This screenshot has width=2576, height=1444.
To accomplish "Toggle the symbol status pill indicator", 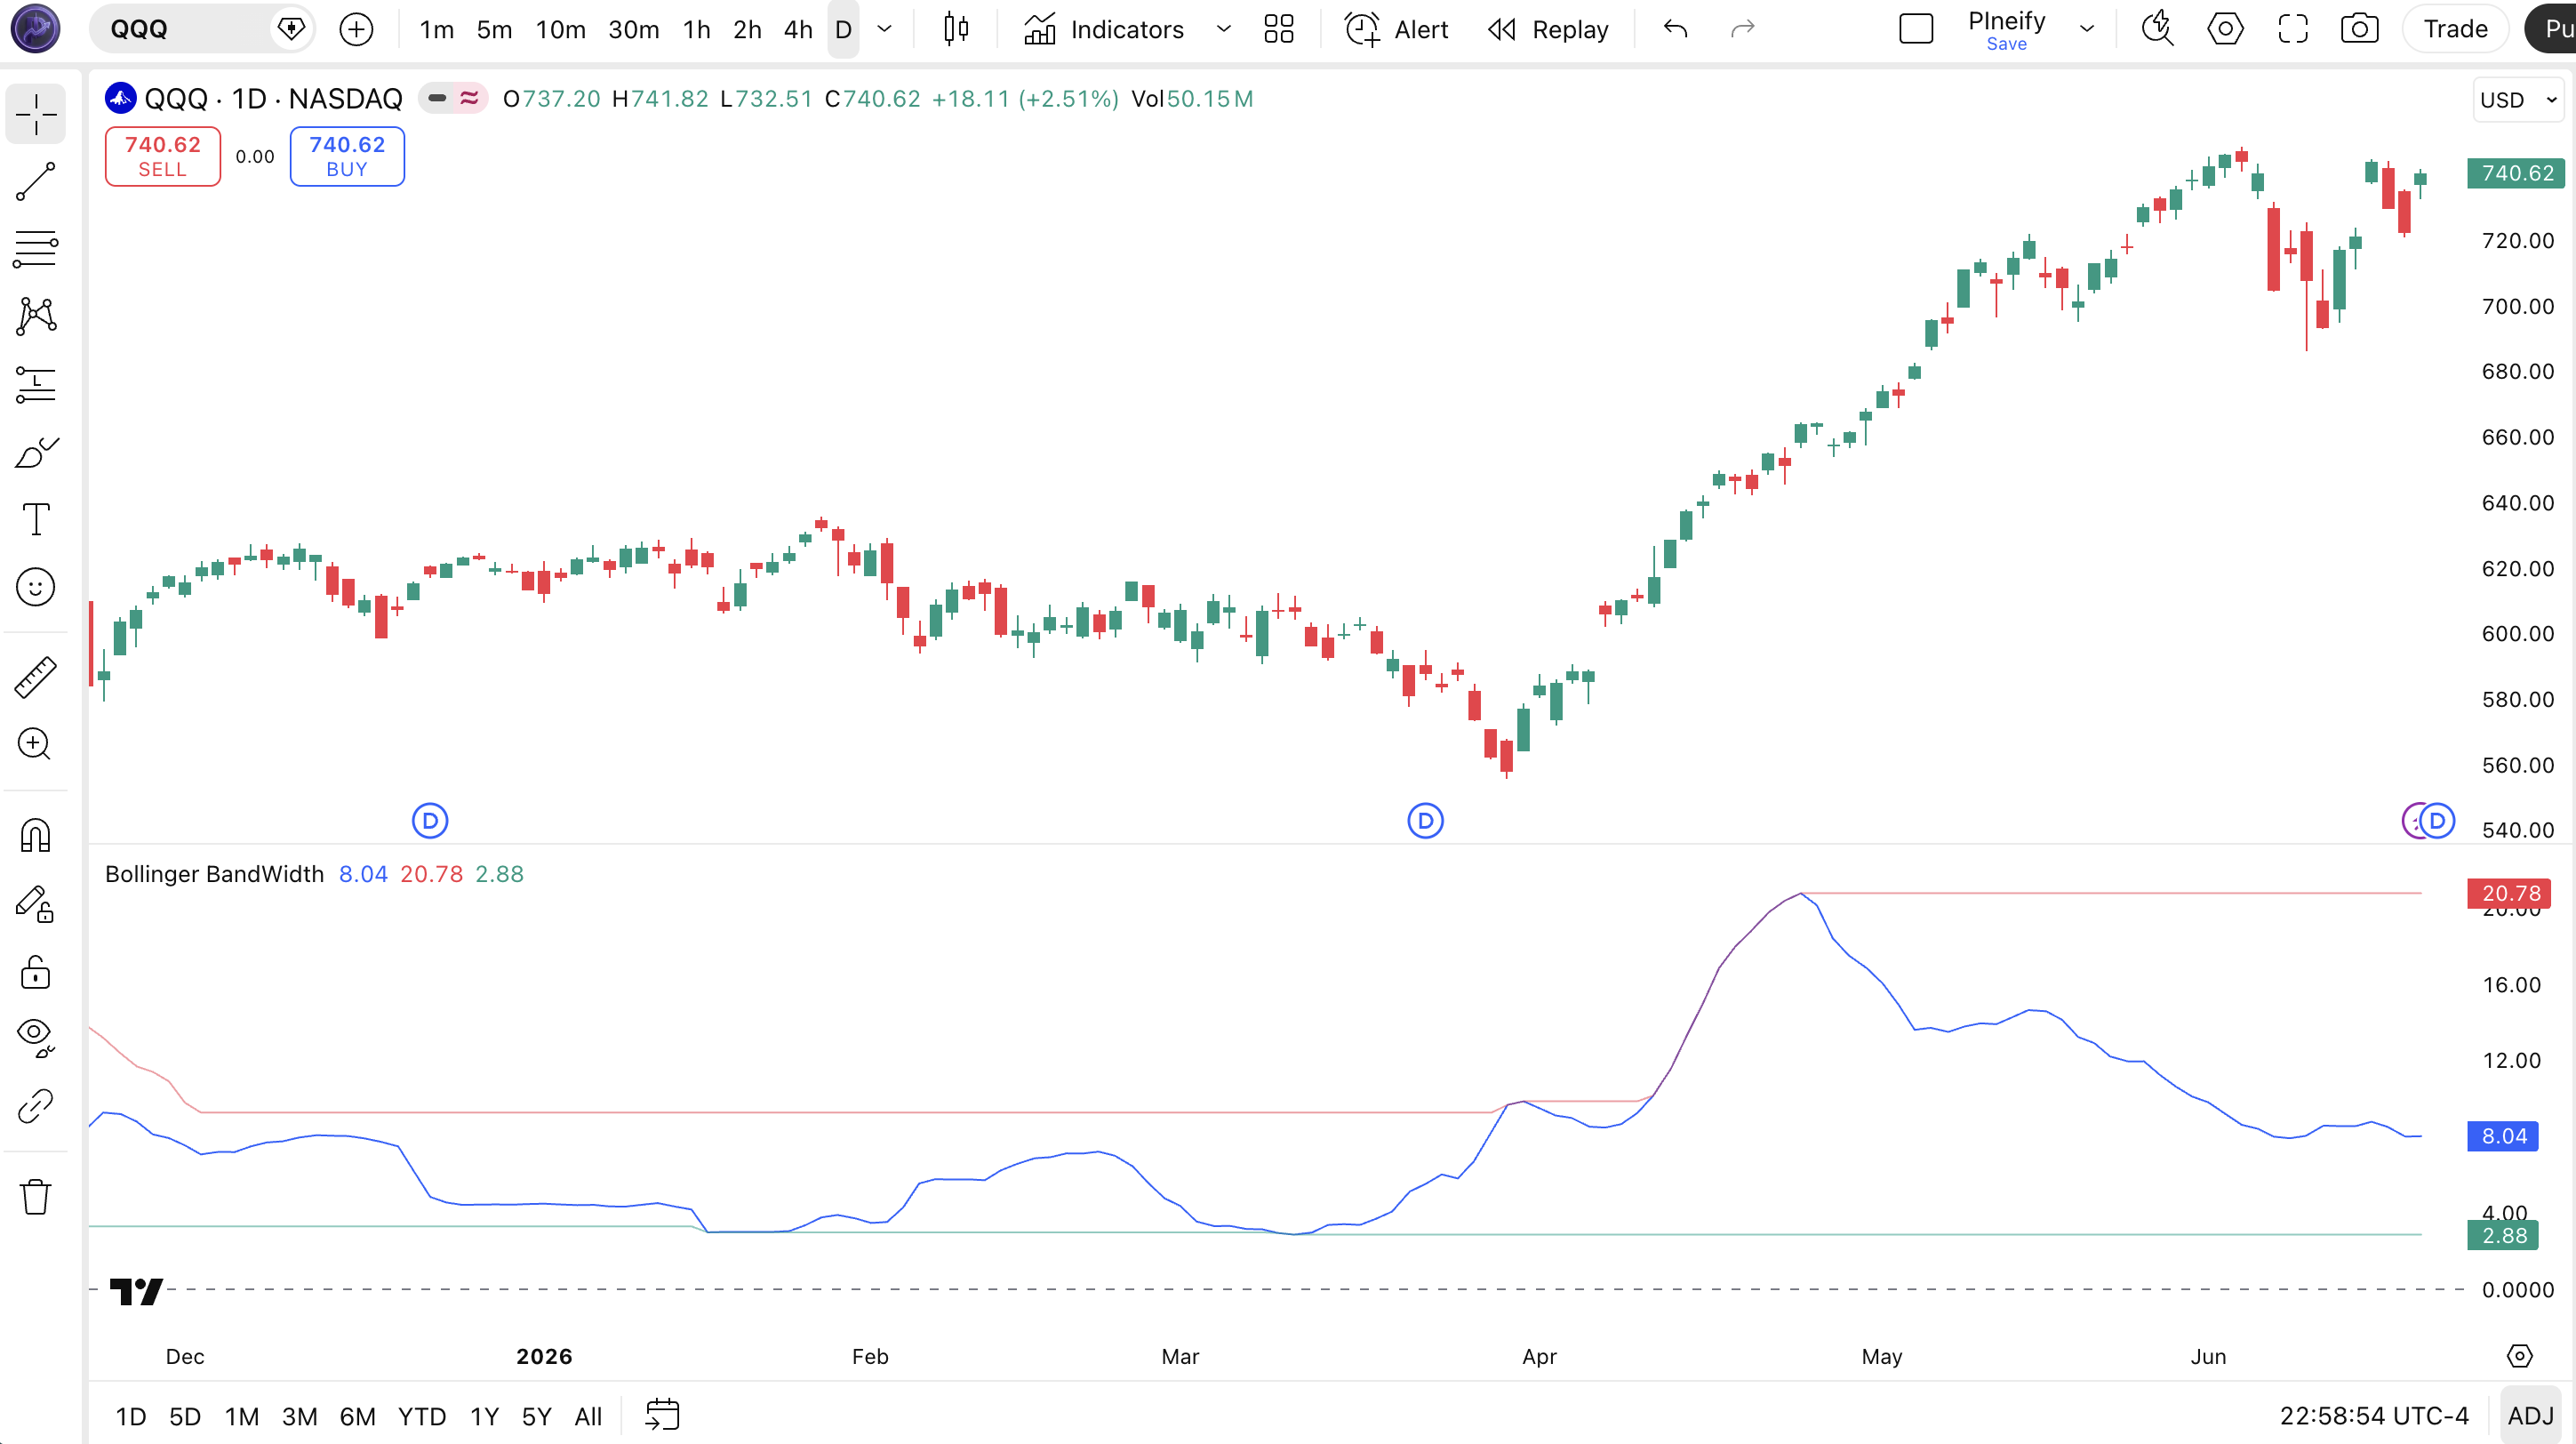I will tap(453, 98).
